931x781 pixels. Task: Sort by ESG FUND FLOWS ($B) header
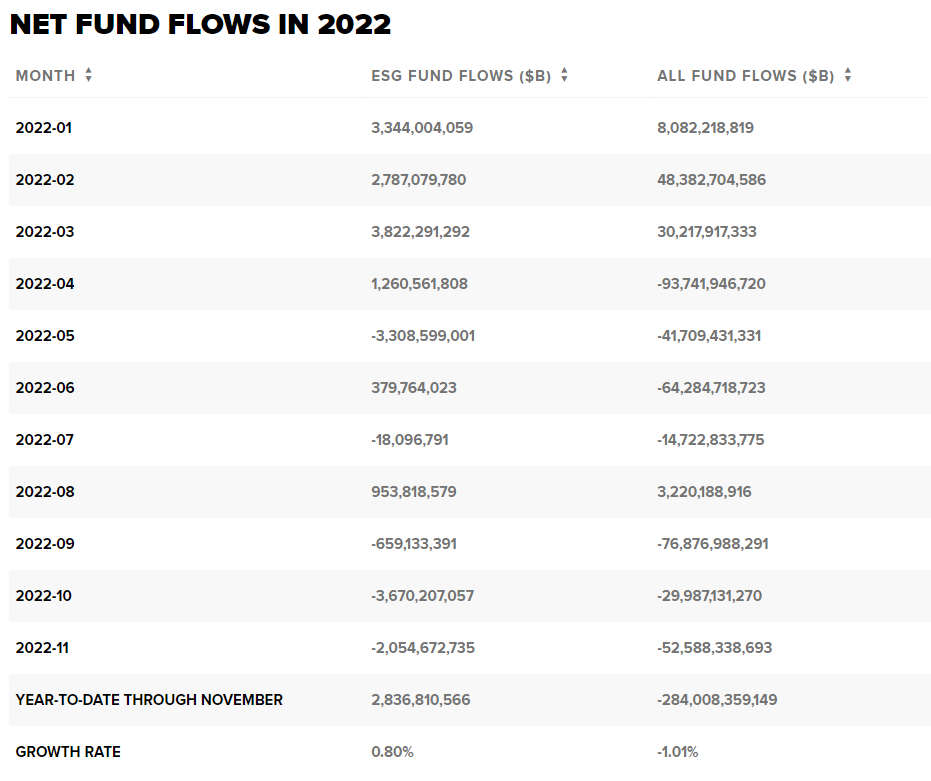click(461, 76)
